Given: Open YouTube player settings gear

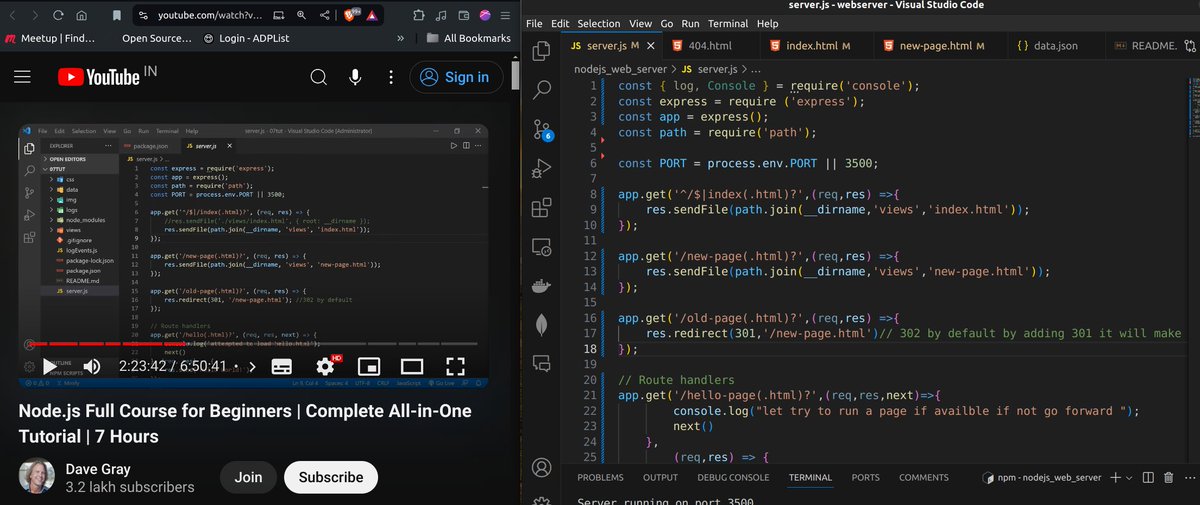Looking at the screenshot, I should (326, 366).
